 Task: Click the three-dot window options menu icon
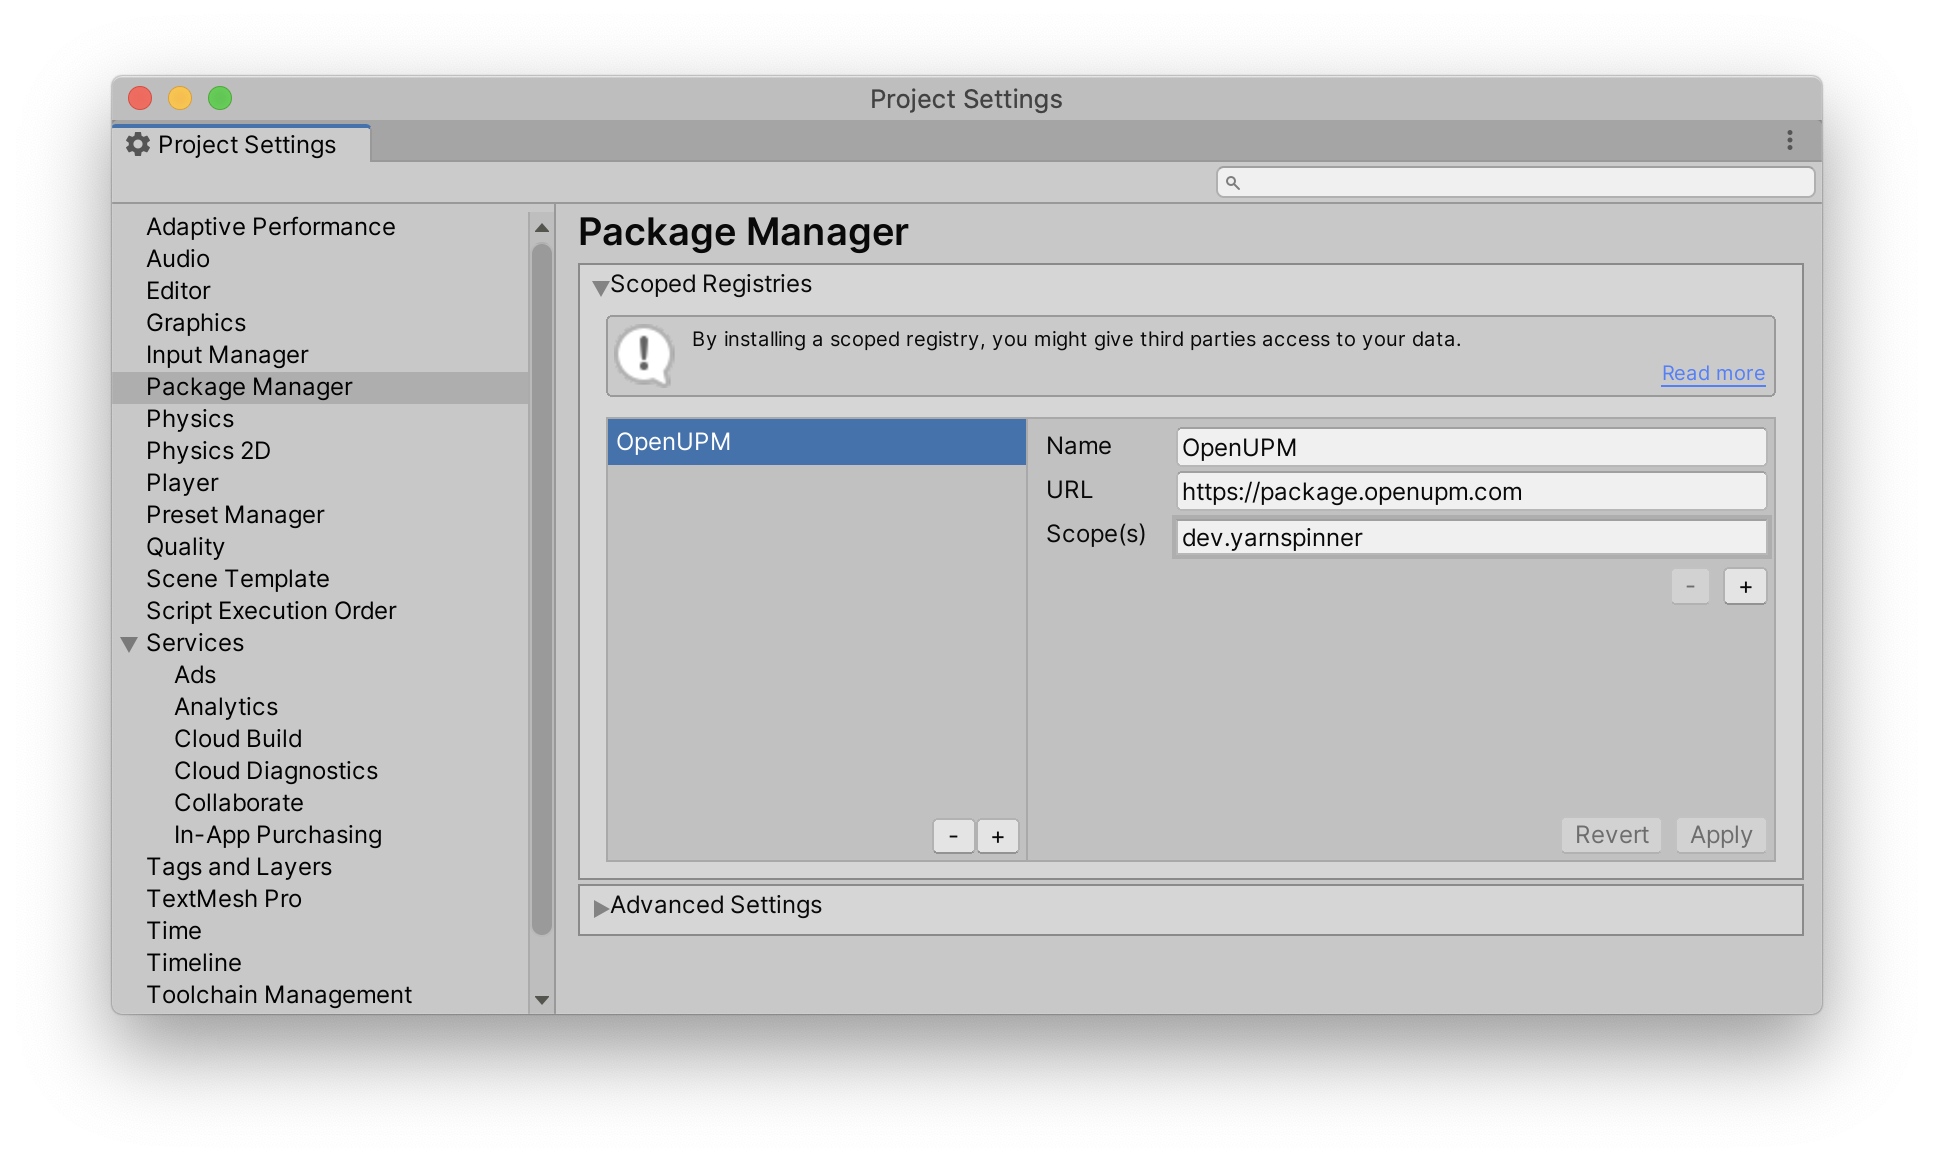tap(1789, 141)
